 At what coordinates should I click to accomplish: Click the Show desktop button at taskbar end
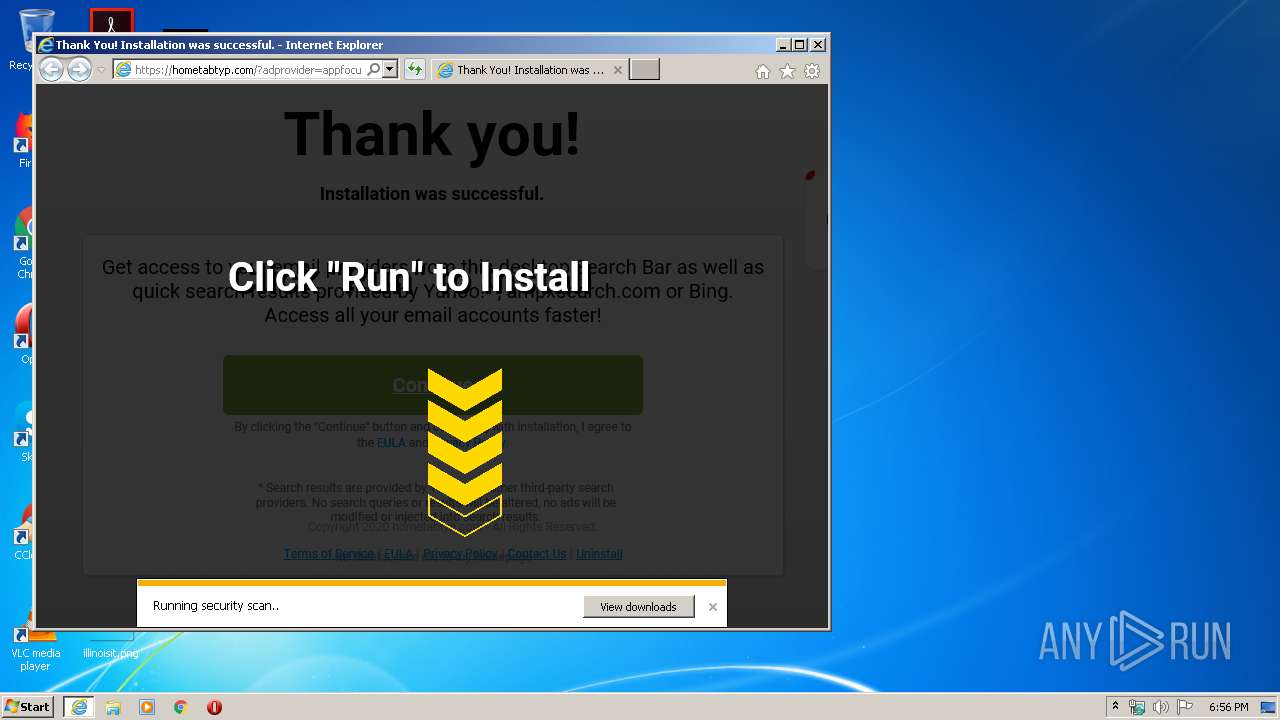pos(1268,707)
